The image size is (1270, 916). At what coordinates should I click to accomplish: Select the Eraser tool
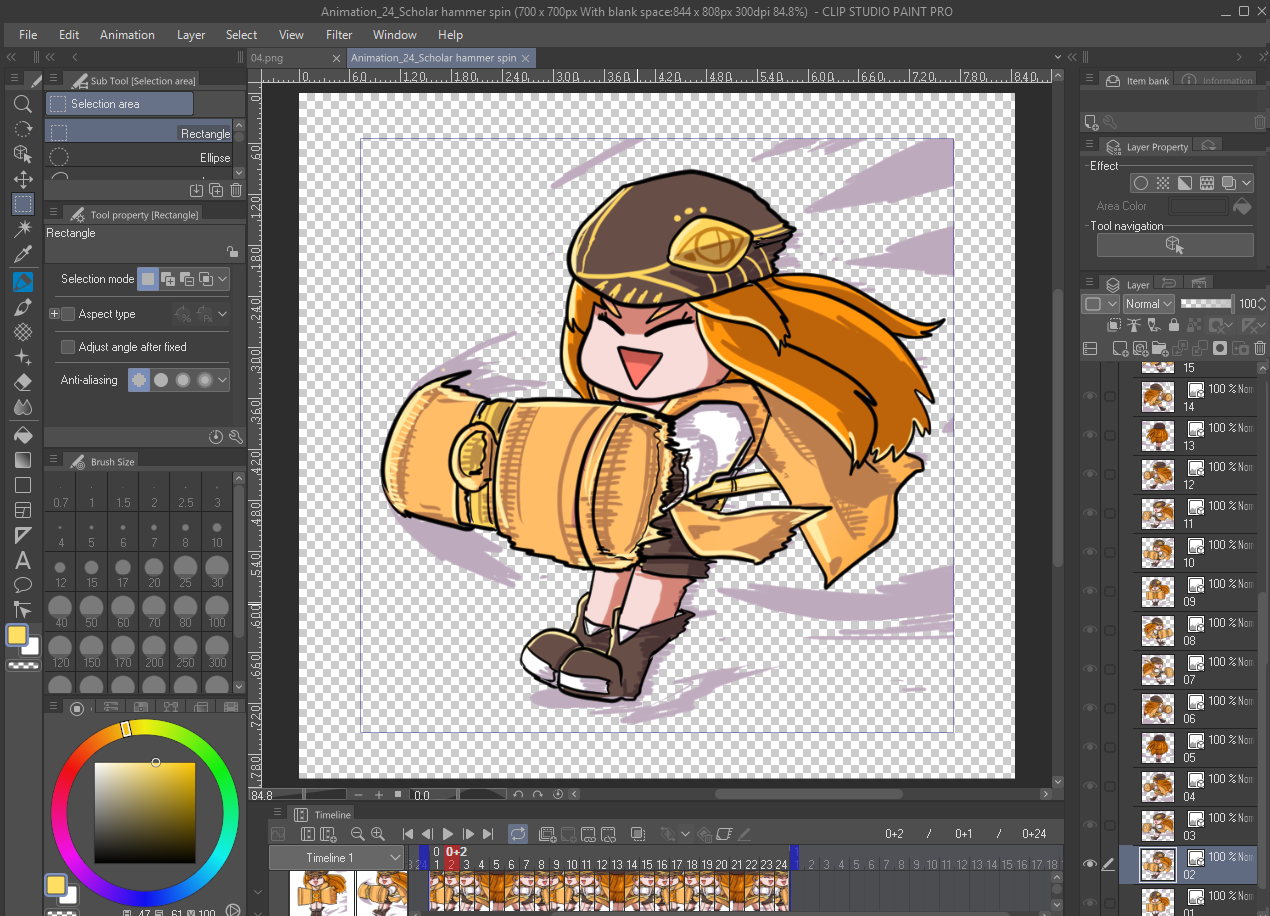pos(23,382)
